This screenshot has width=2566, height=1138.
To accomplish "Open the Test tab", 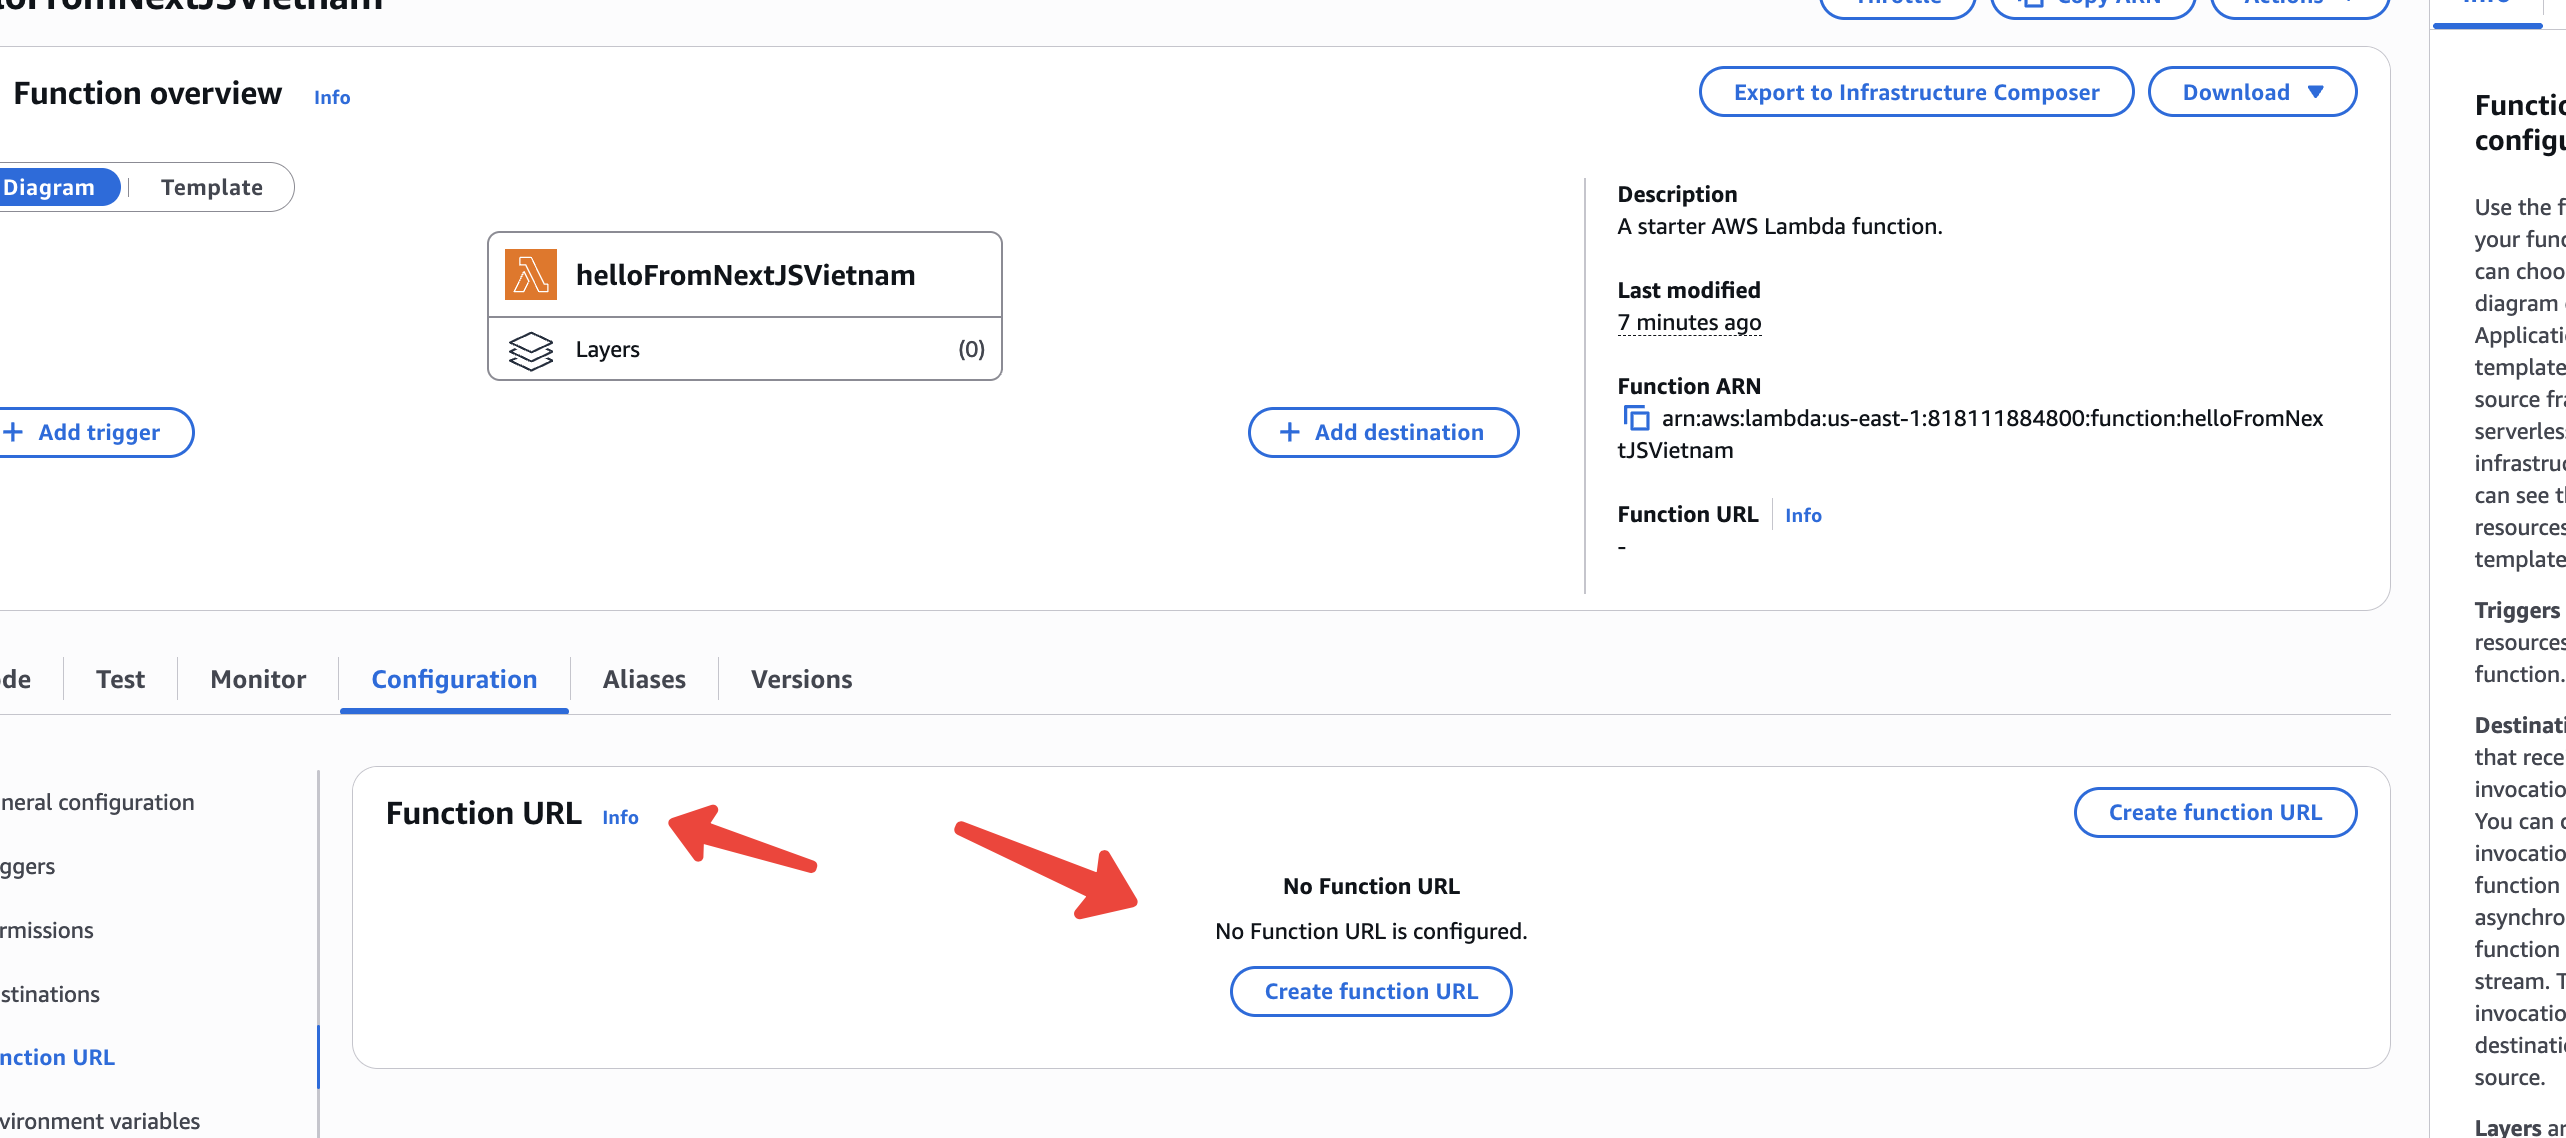I will pos(120,680).
